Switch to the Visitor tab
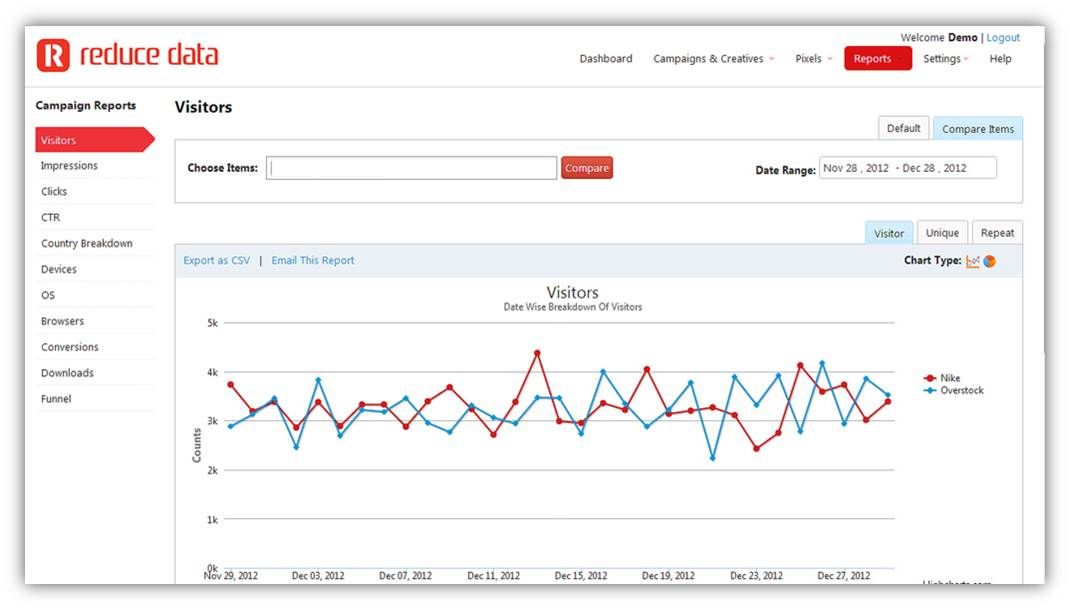Image resolution: width=1070 pixels, height=609 pixels. pyautogui.click(x=888, y=233)
